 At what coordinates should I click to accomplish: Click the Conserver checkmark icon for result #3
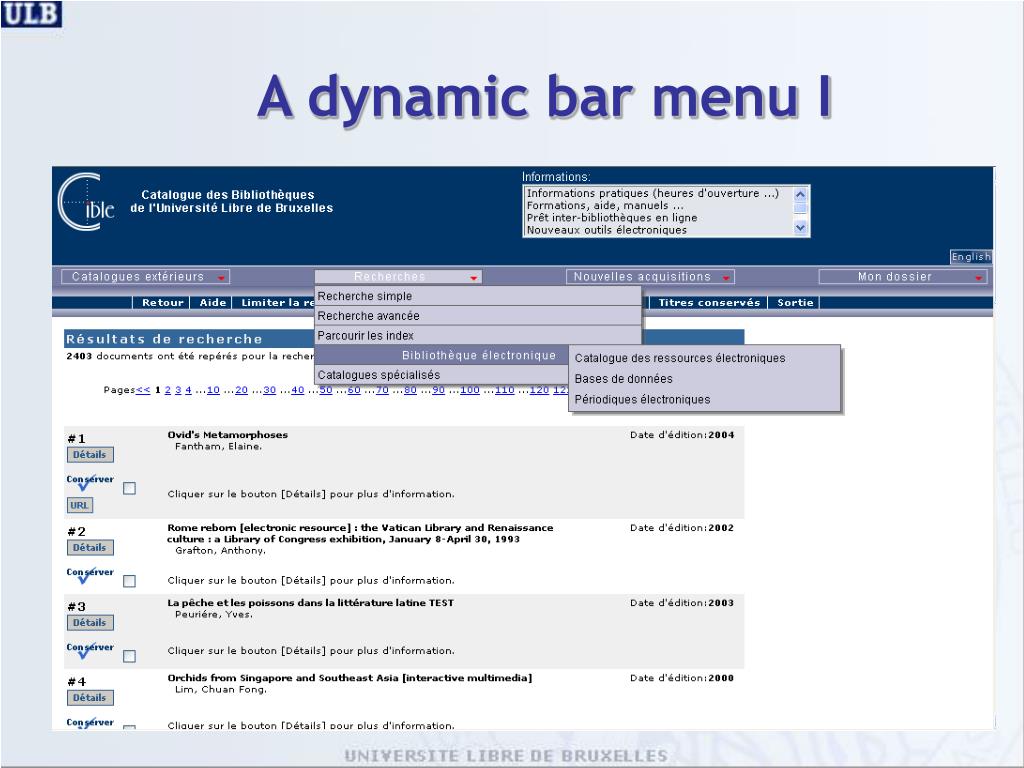pyautogui.click(x=89, y=650)
